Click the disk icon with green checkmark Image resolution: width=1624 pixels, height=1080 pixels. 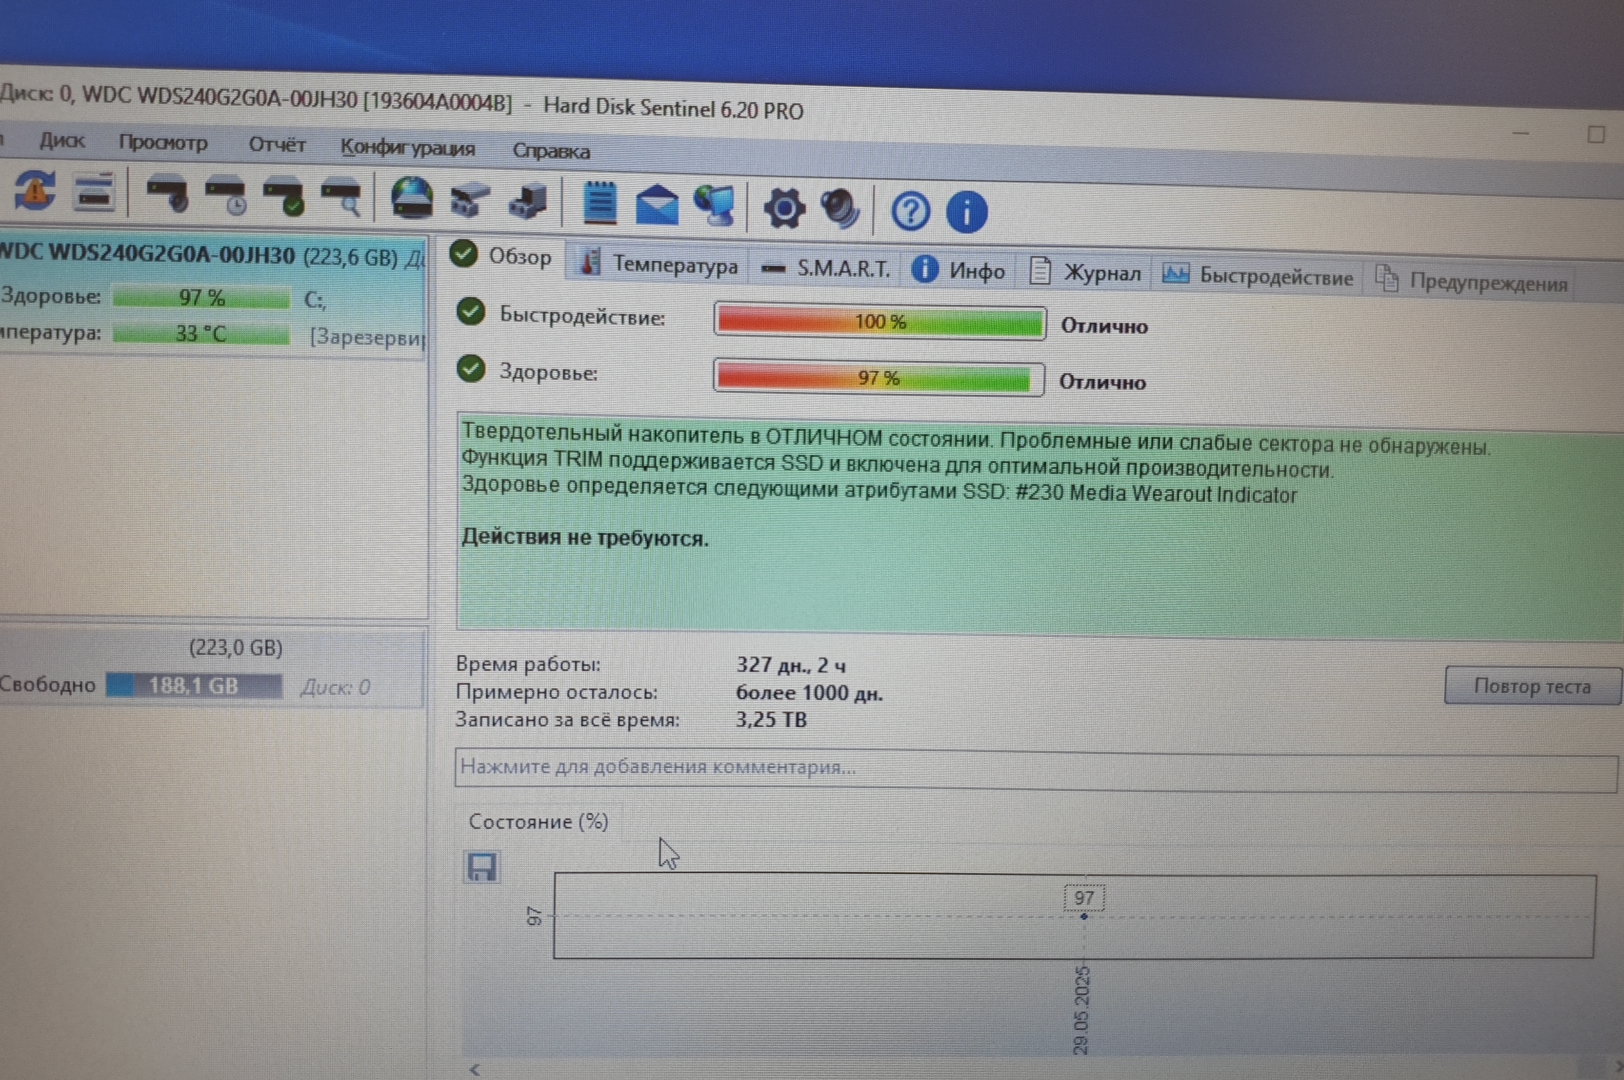tap(284, 197)
